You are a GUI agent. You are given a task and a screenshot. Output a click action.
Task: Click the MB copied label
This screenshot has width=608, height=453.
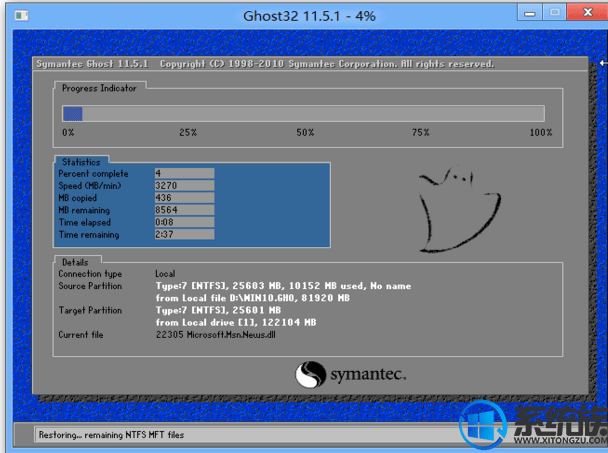click(x=78, y=198)
